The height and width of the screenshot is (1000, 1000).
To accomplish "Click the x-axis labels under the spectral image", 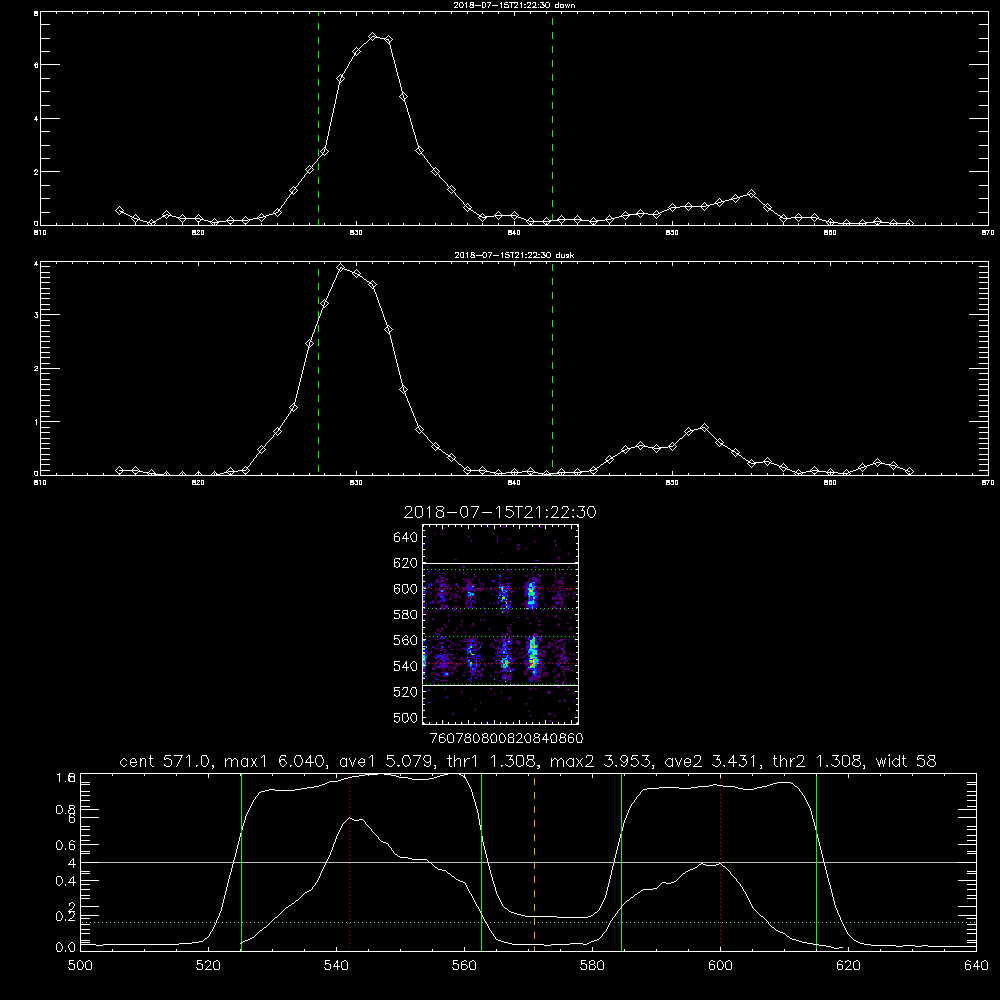I will pos(506,738).
